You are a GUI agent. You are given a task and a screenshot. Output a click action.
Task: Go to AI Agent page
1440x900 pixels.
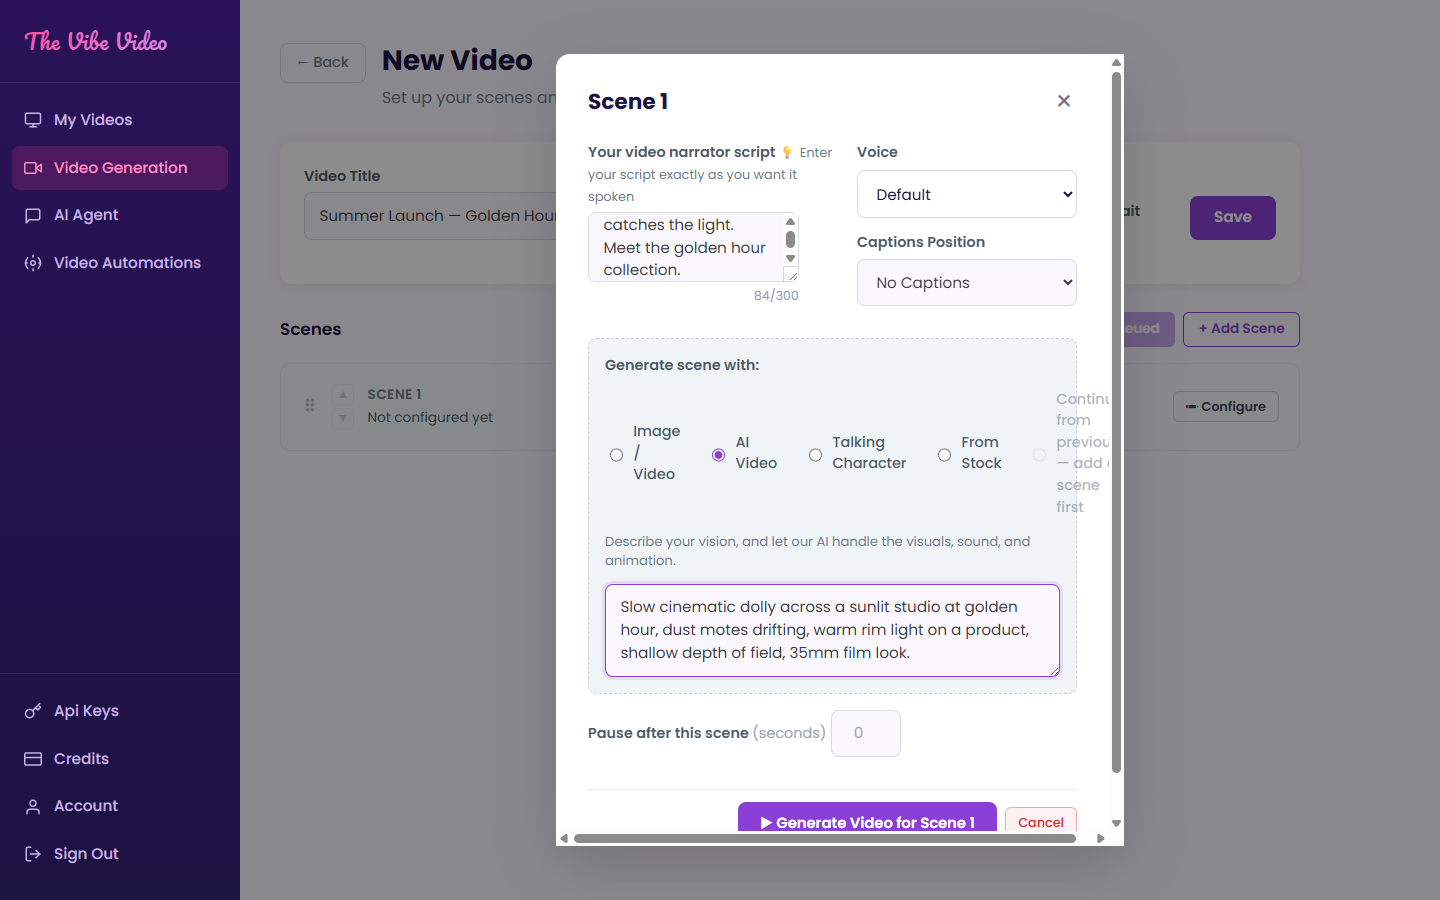[120, 215]
